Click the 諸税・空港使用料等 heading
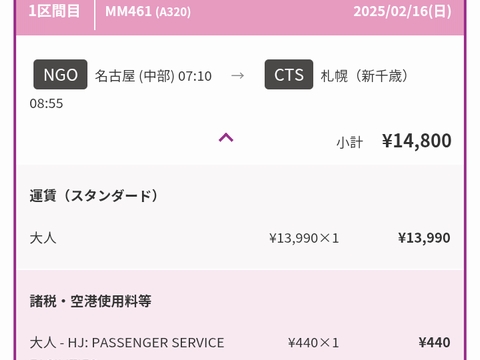Image resolution: width=480 pixels, height=360 pixels. (90, 301)
